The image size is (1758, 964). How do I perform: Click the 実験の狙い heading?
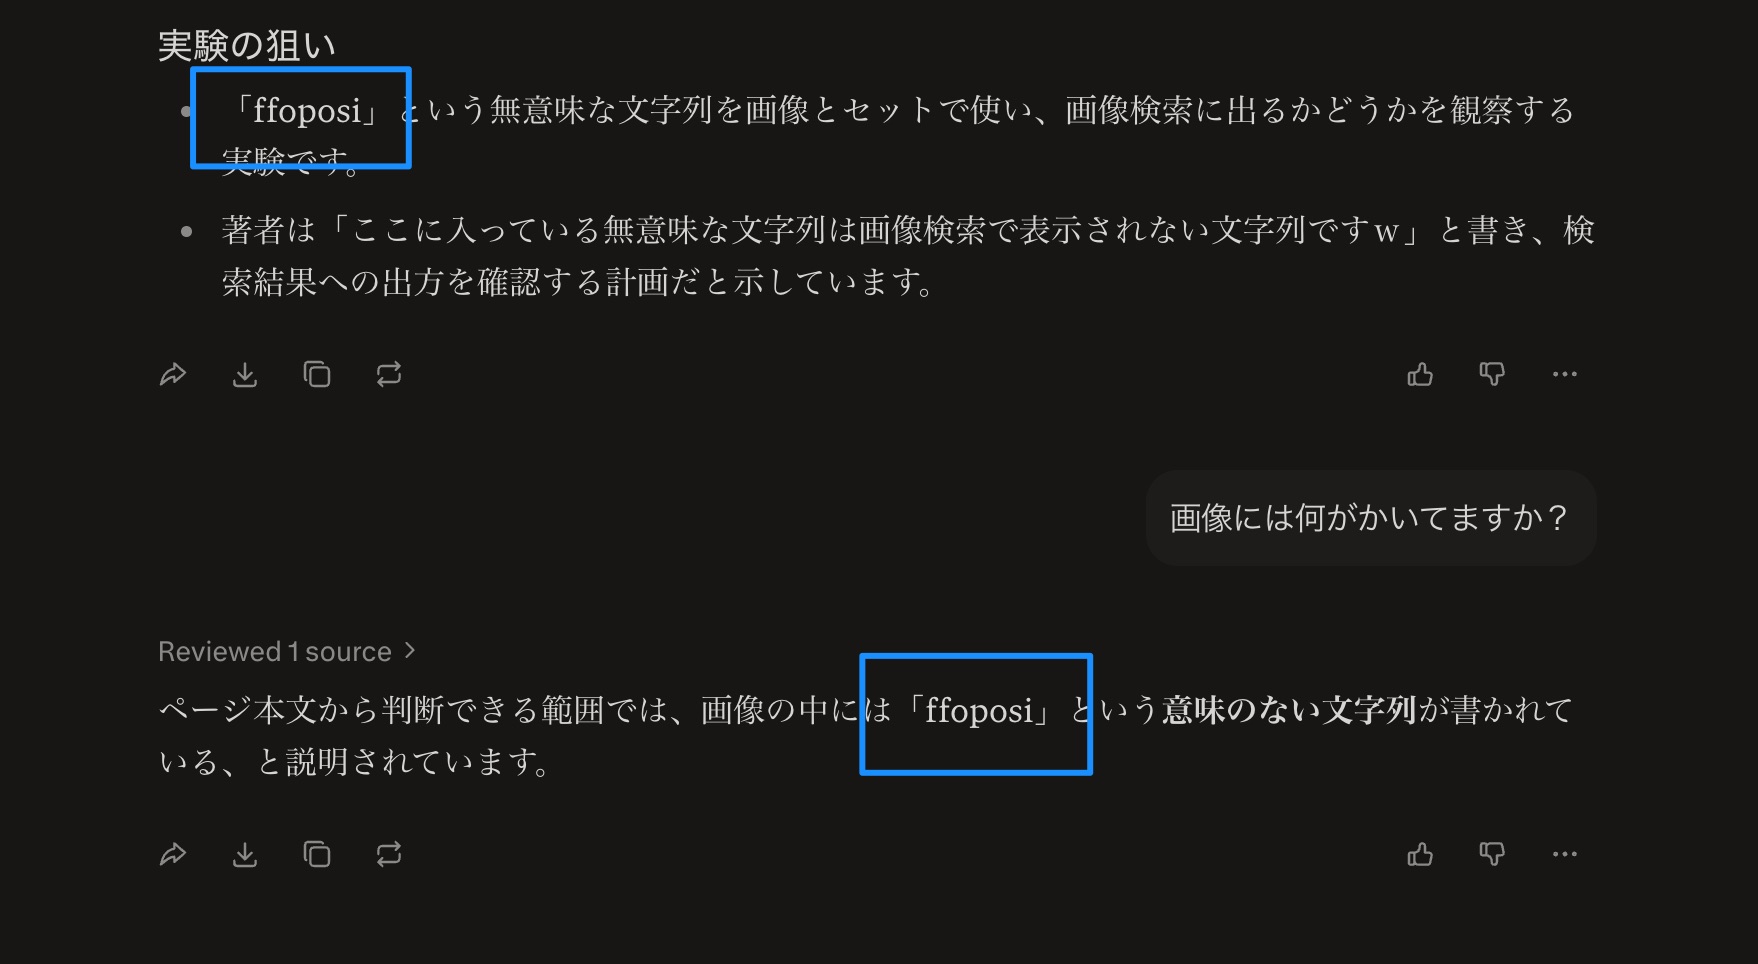247,46
